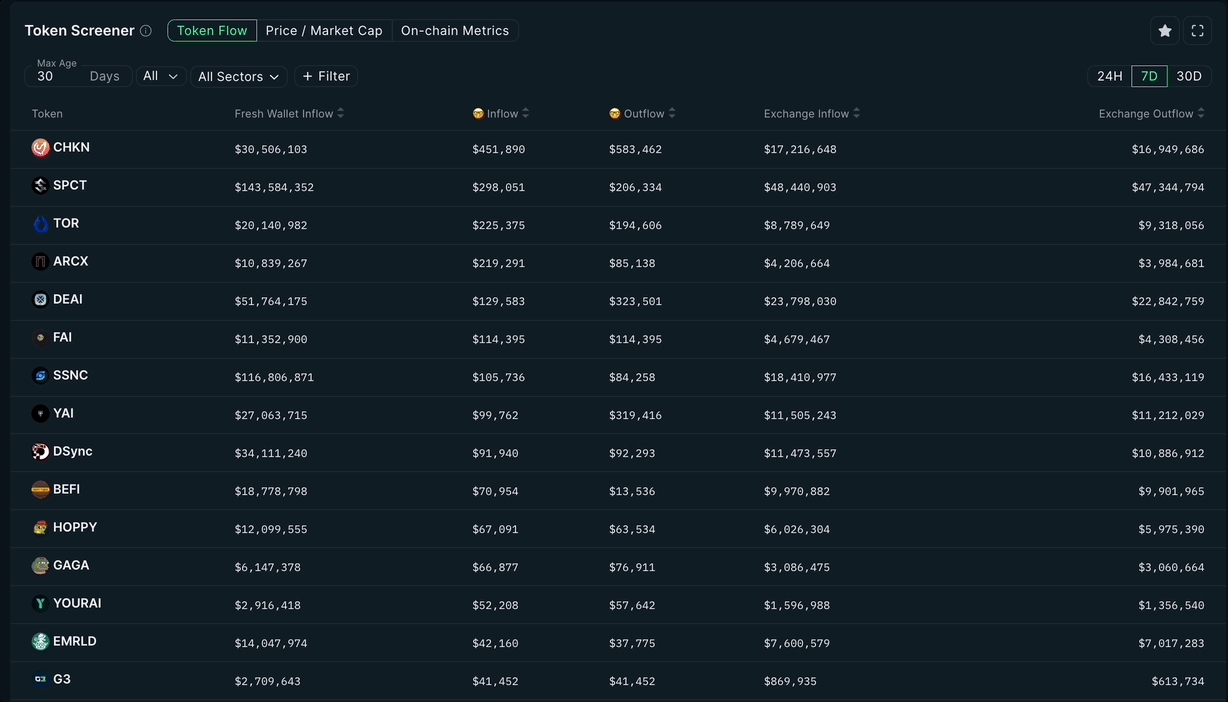The image size is (1228, 702).
Task: Select the 30D time range
Action: pyautogui.click(x=1189, y=77)
